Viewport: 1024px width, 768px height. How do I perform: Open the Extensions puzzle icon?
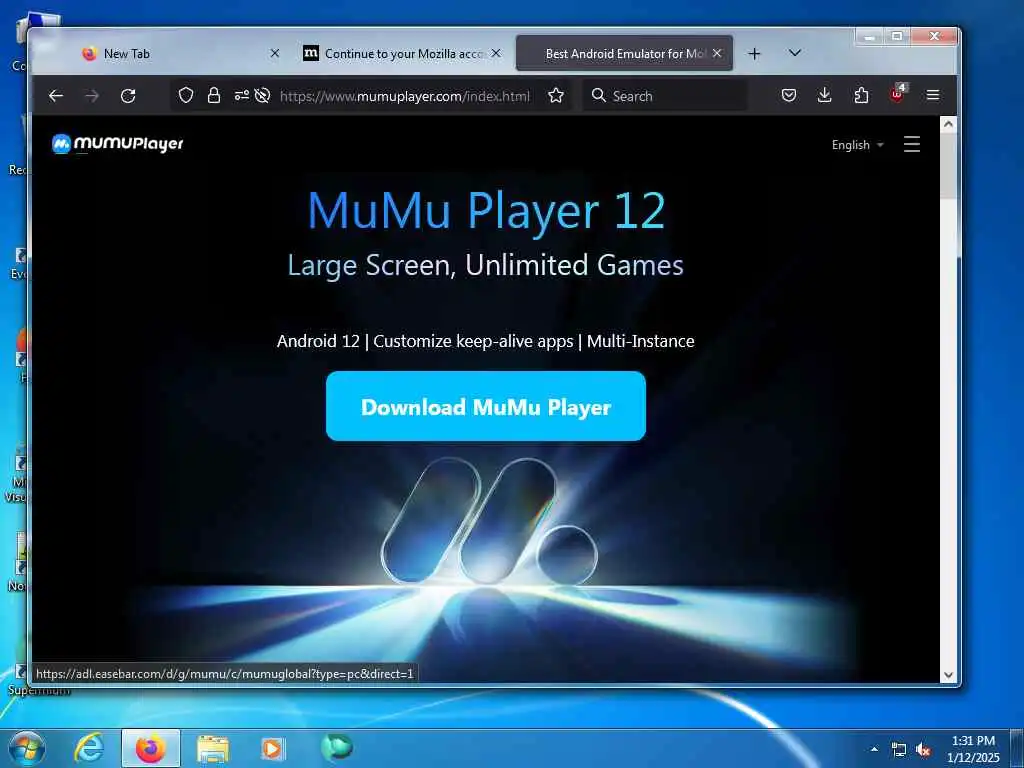[x=861, y=95]
